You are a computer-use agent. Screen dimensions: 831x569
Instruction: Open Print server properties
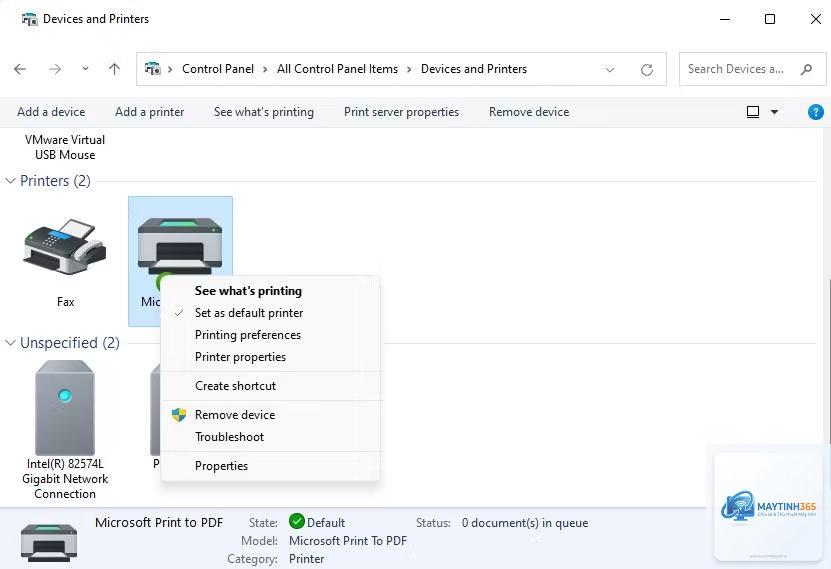click(401, 112)
